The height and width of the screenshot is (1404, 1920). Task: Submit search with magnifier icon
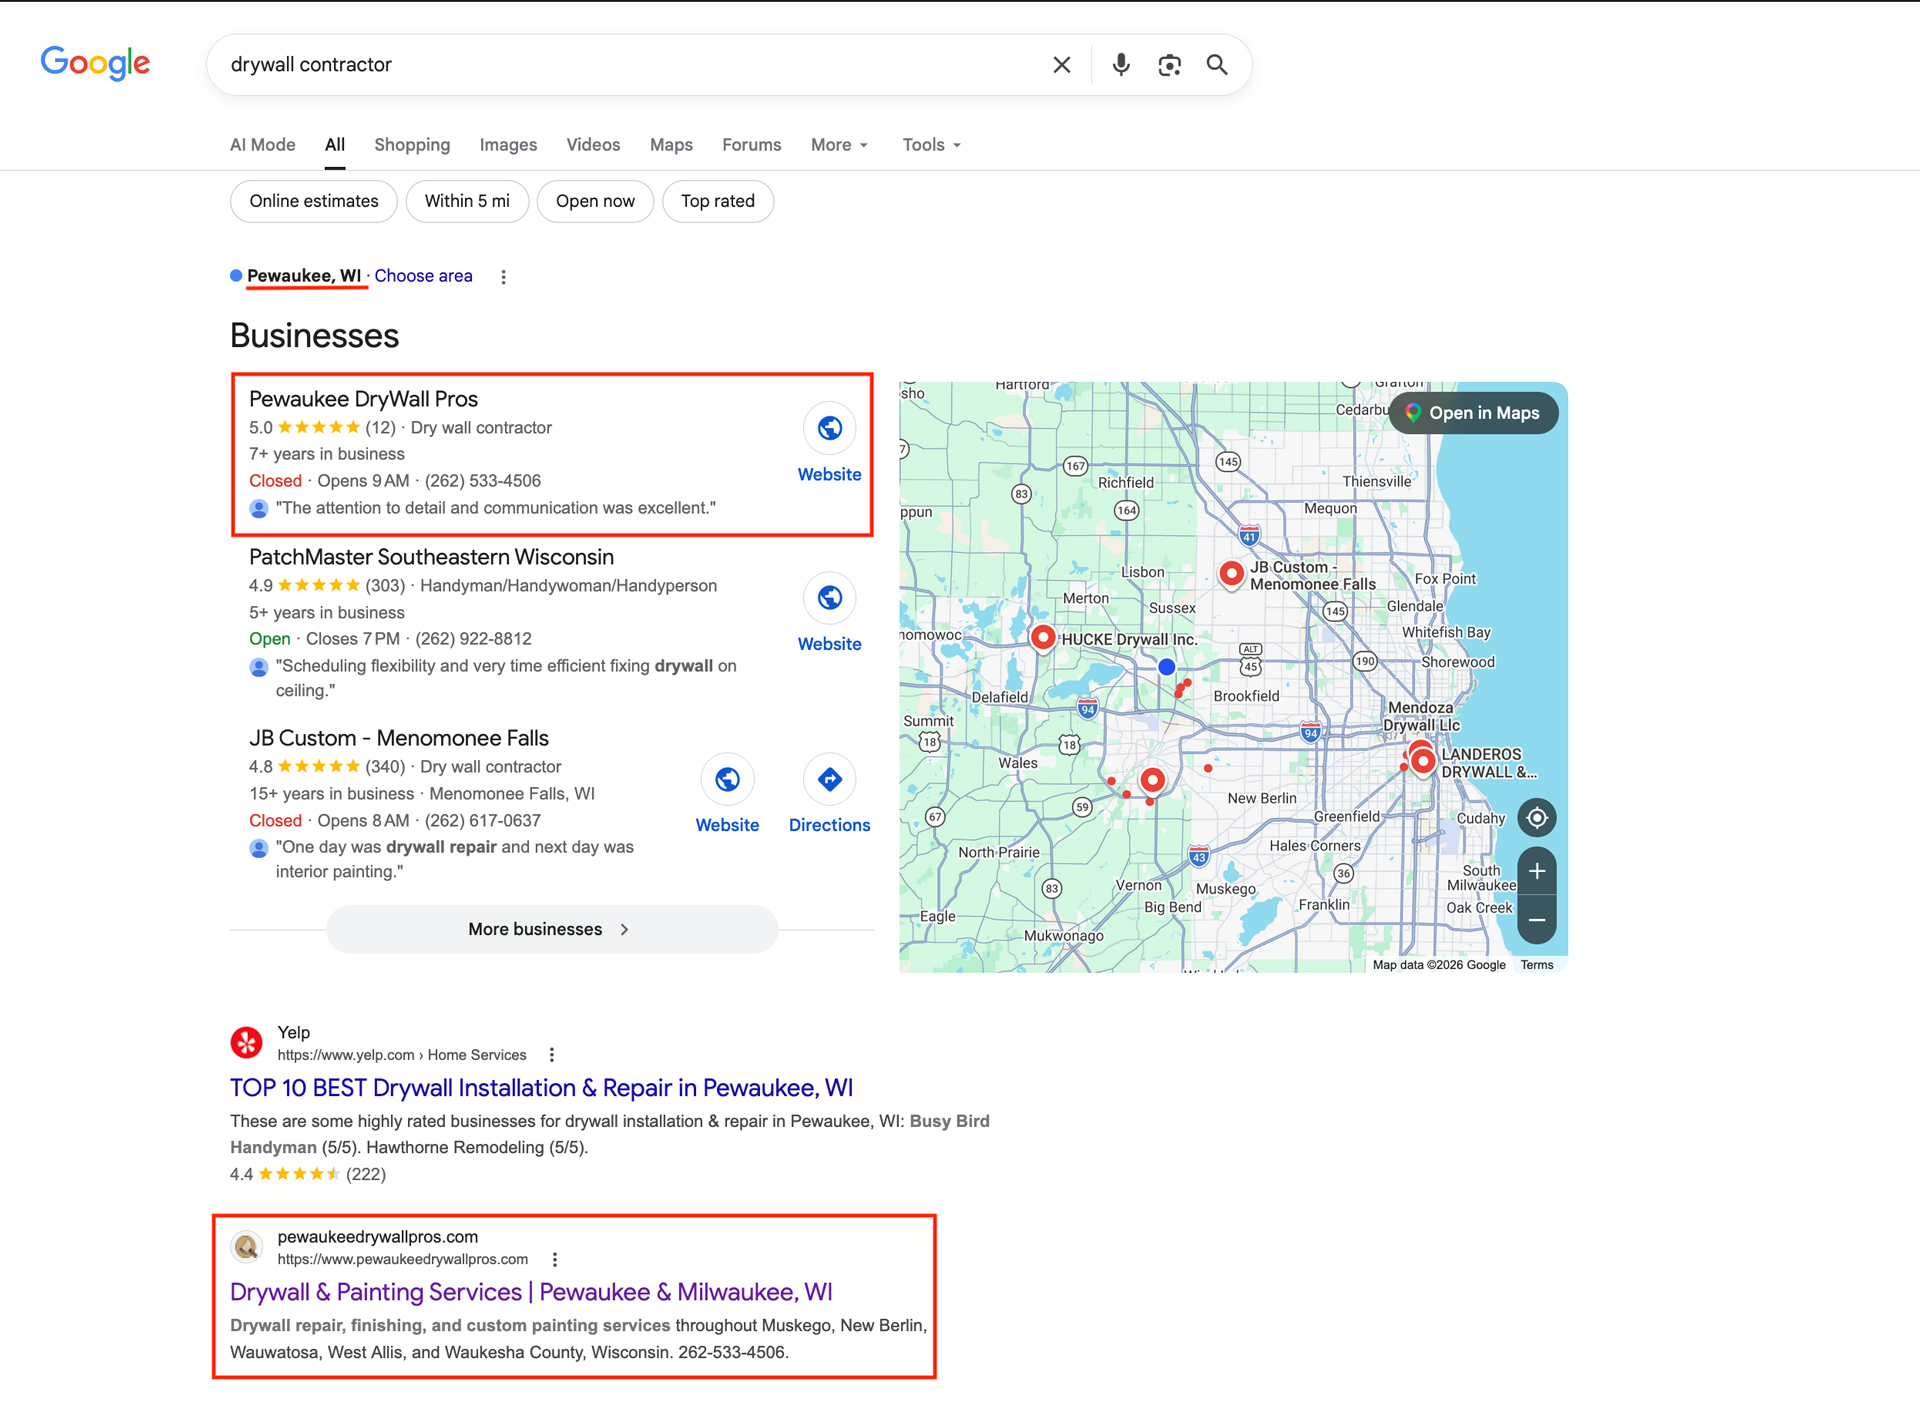pyautogui.click(x=1217, y=65)
